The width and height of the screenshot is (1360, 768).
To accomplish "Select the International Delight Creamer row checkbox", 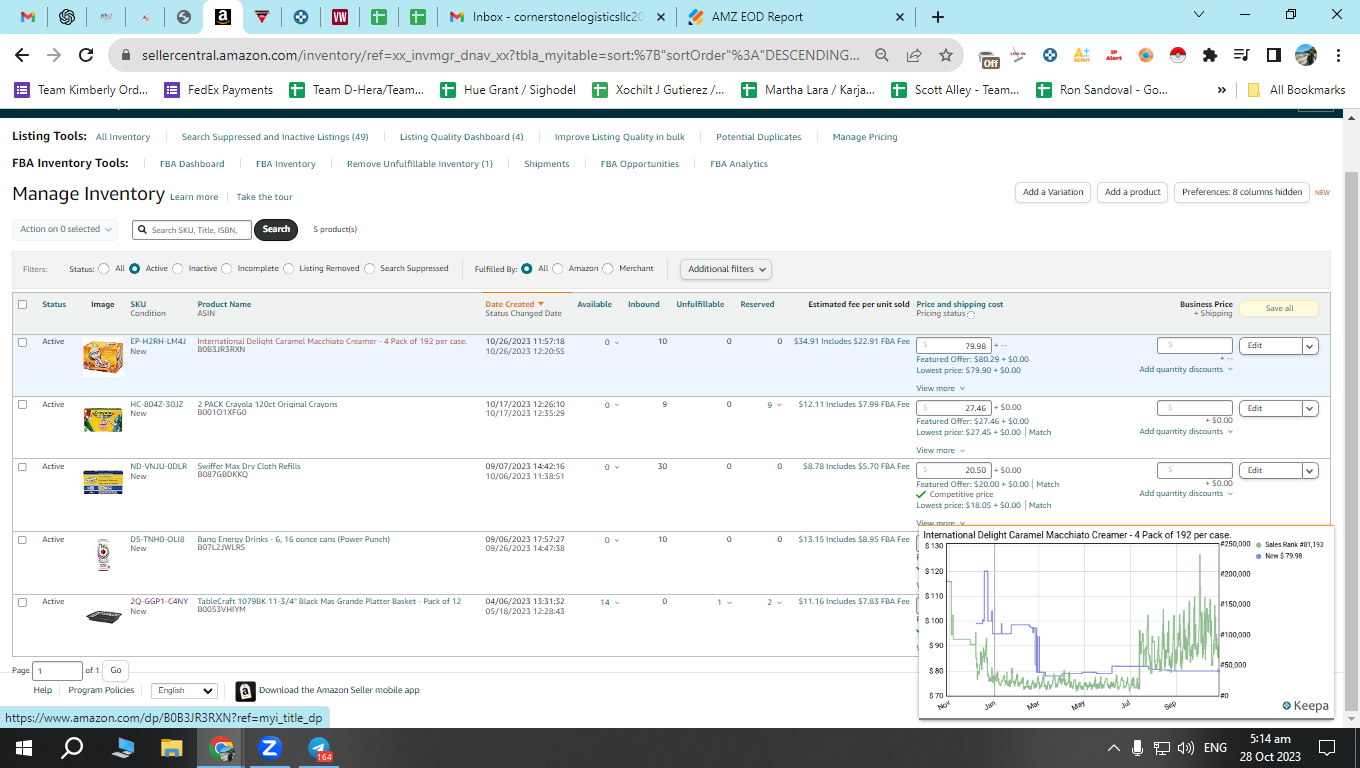I will (x=23, y=342).
